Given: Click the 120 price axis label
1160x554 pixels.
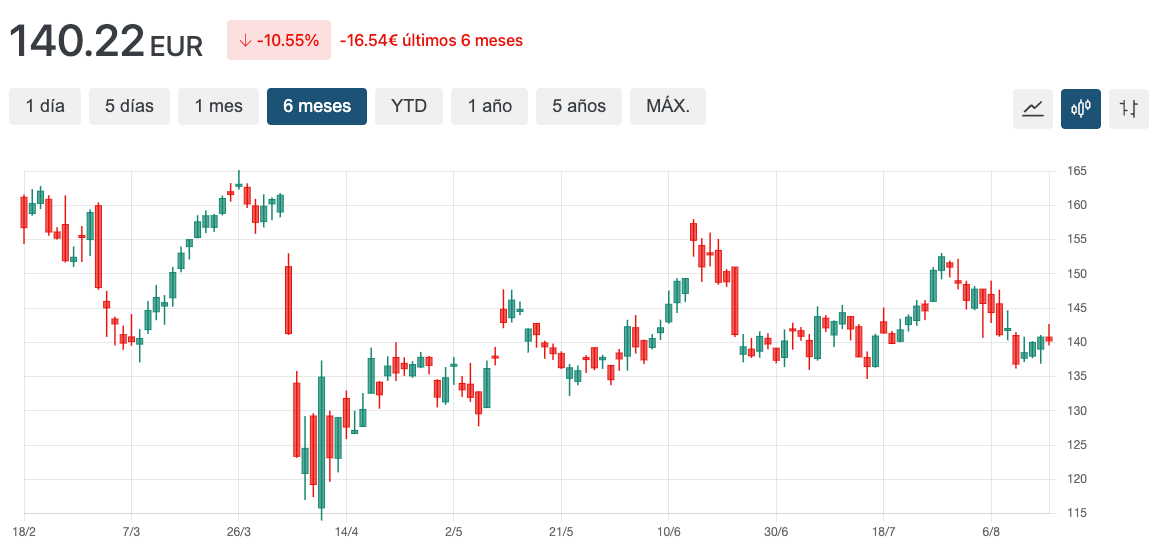Looking at the screenshot, I should (x=1076, y=479).
